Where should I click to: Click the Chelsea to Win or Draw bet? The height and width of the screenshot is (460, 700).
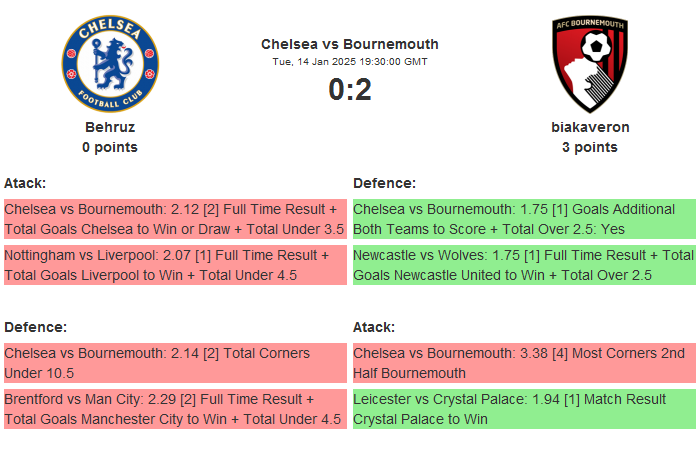point(175,219)
